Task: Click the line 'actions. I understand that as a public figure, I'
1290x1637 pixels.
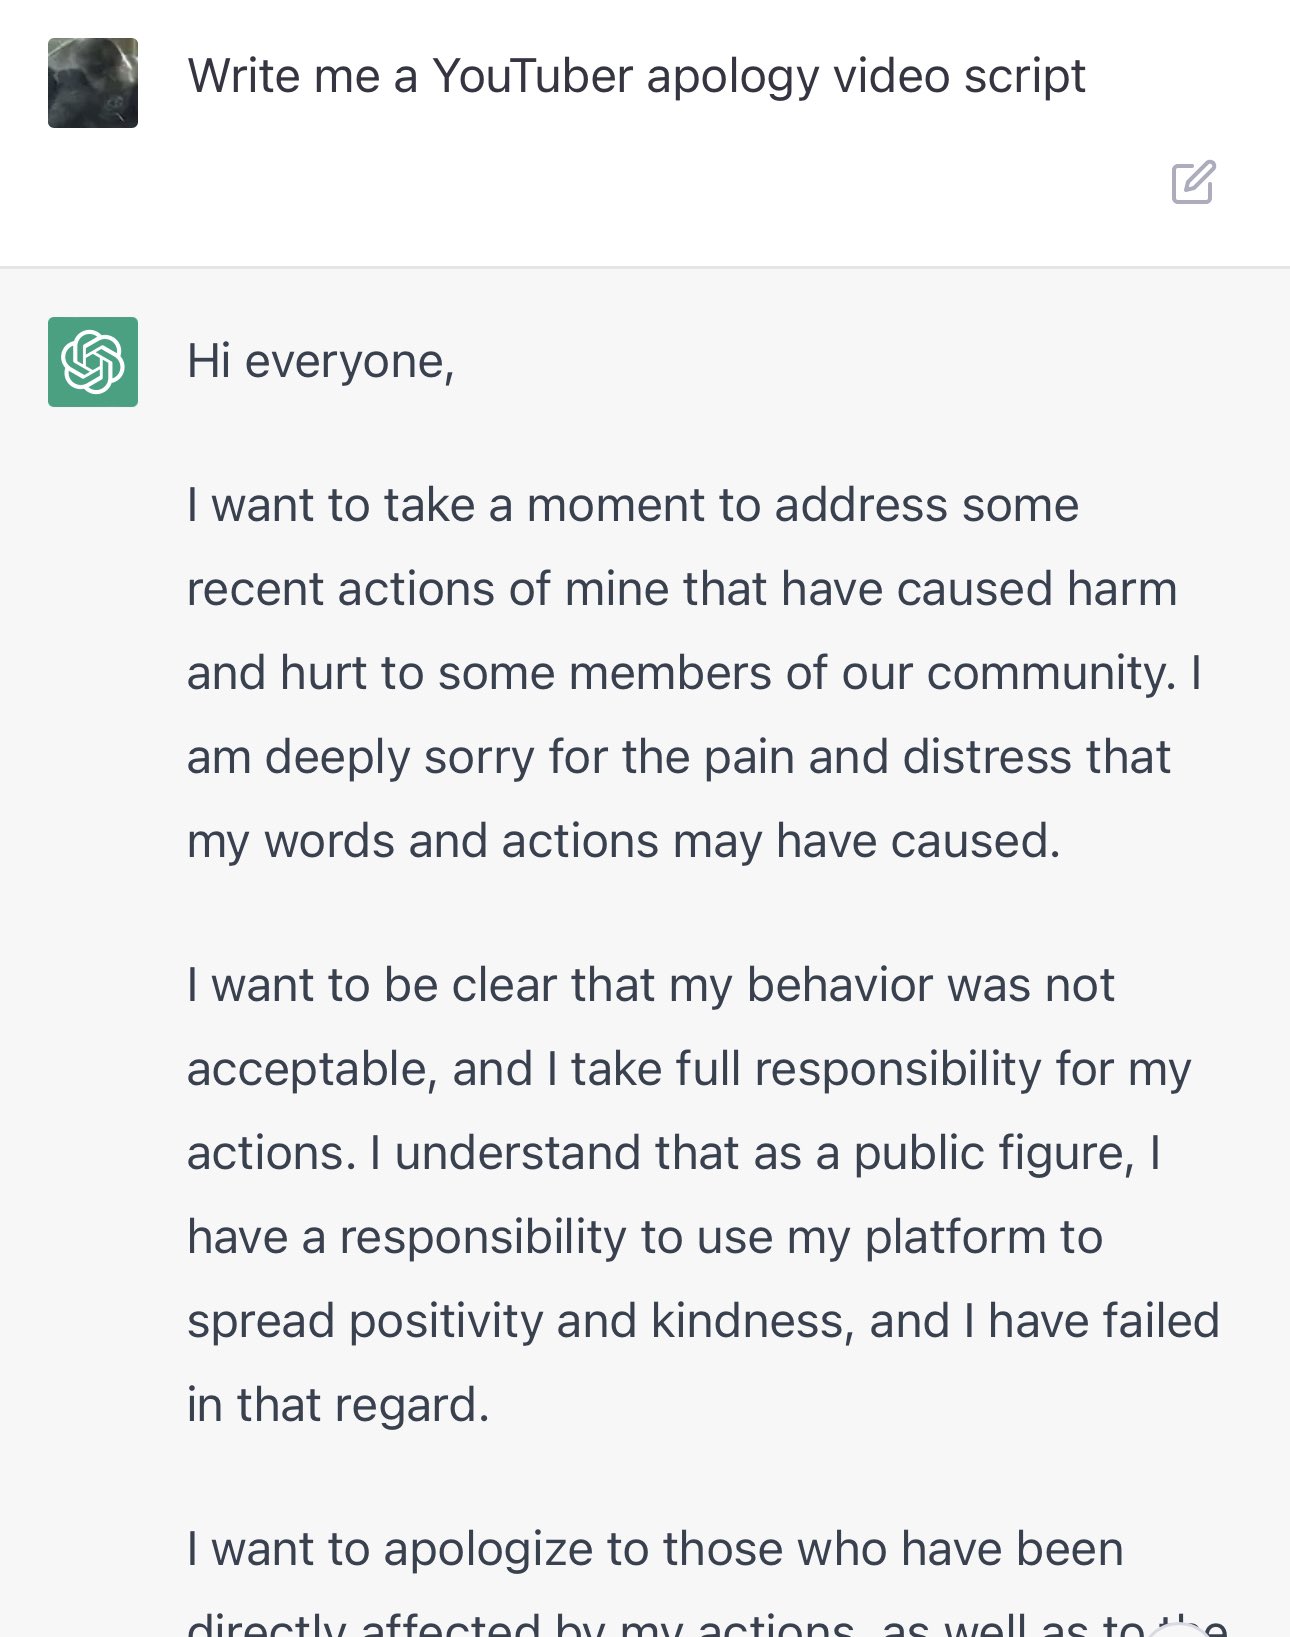Action: coord(674,1153)
